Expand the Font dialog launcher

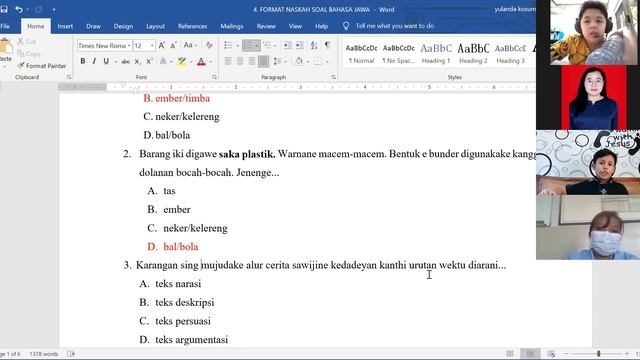pyautogui.click(x=214, y=77)
